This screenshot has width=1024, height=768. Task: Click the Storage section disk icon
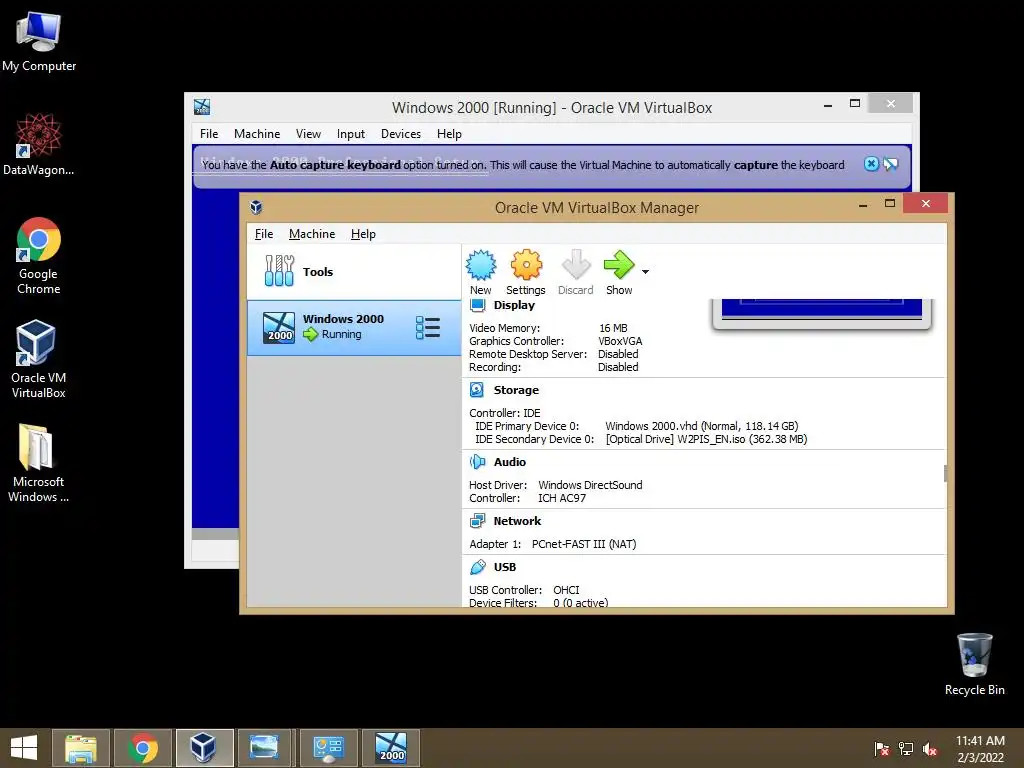477,390
